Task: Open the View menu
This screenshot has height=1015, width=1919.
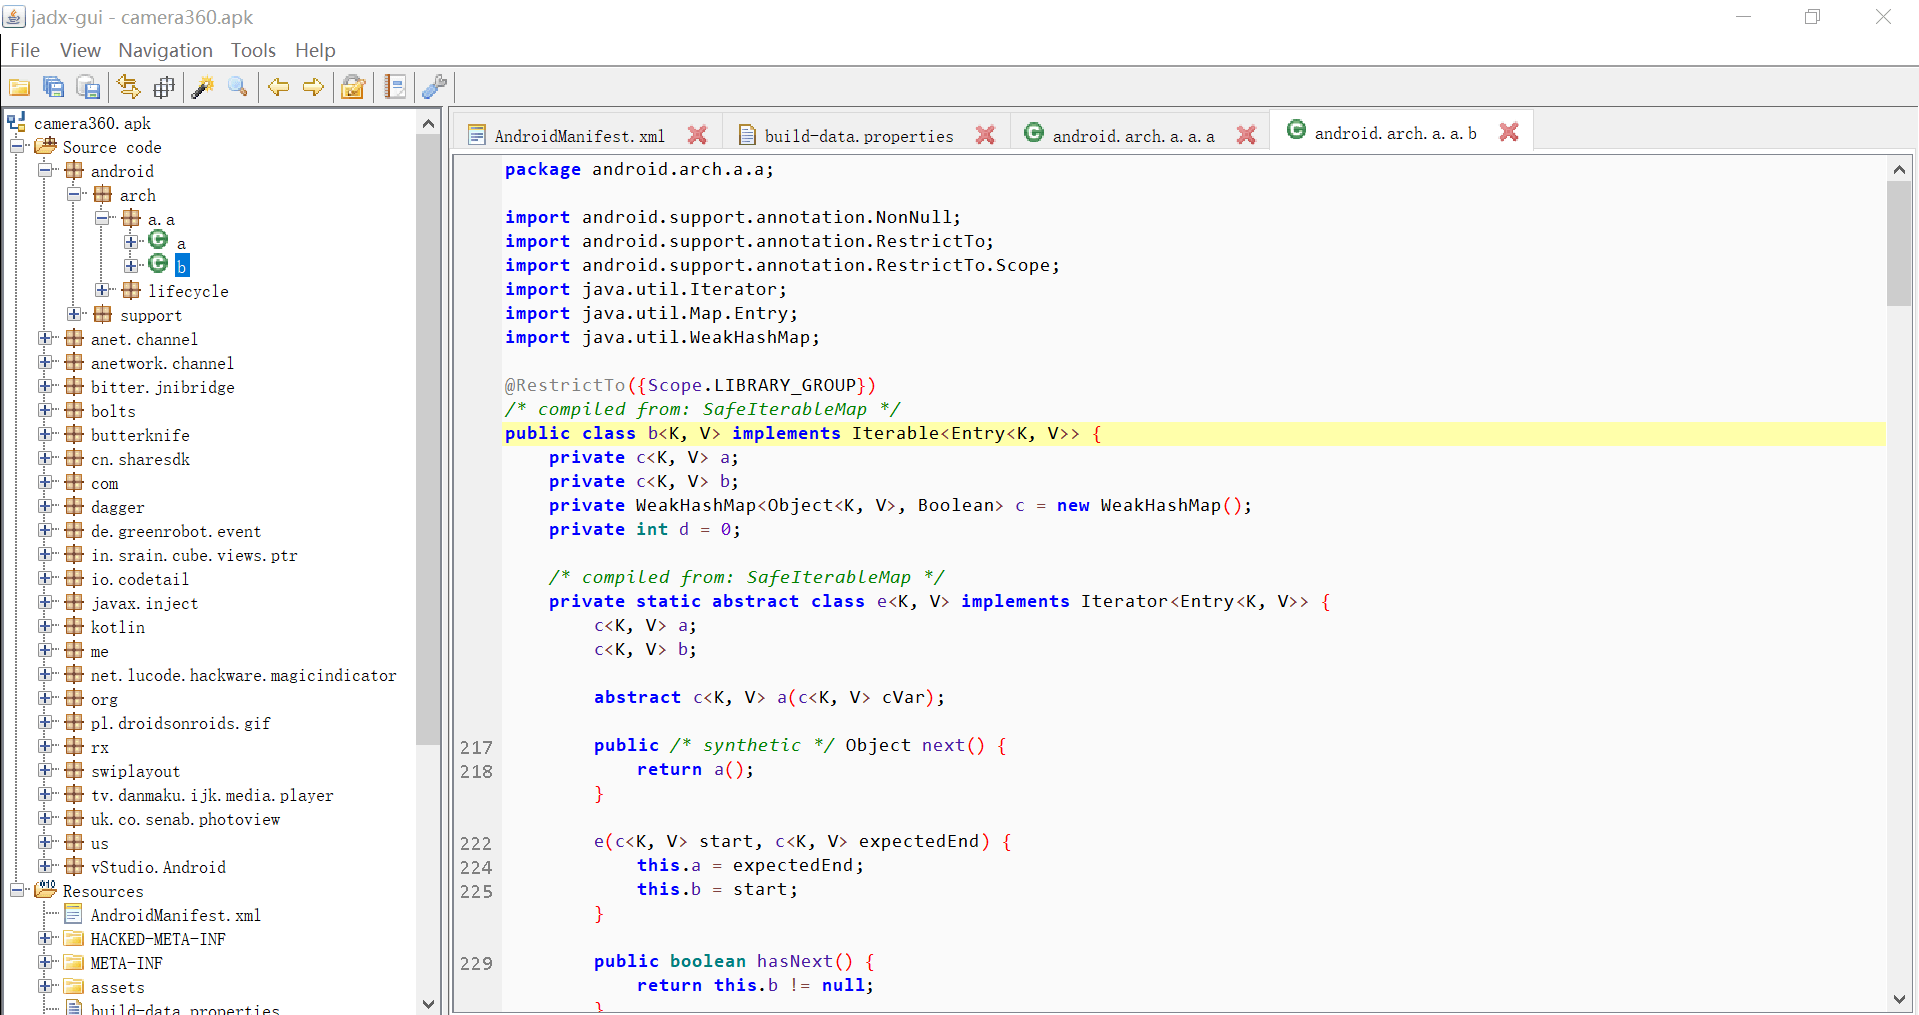Action: tap(80, 50)
